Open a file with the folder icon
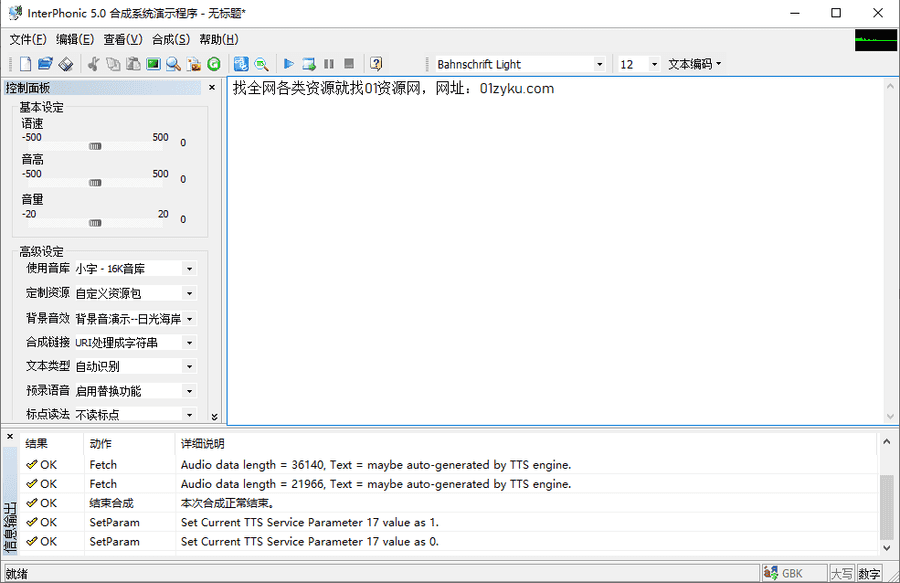The height and width of the screenshot is (583, 900). click(45, 64)
